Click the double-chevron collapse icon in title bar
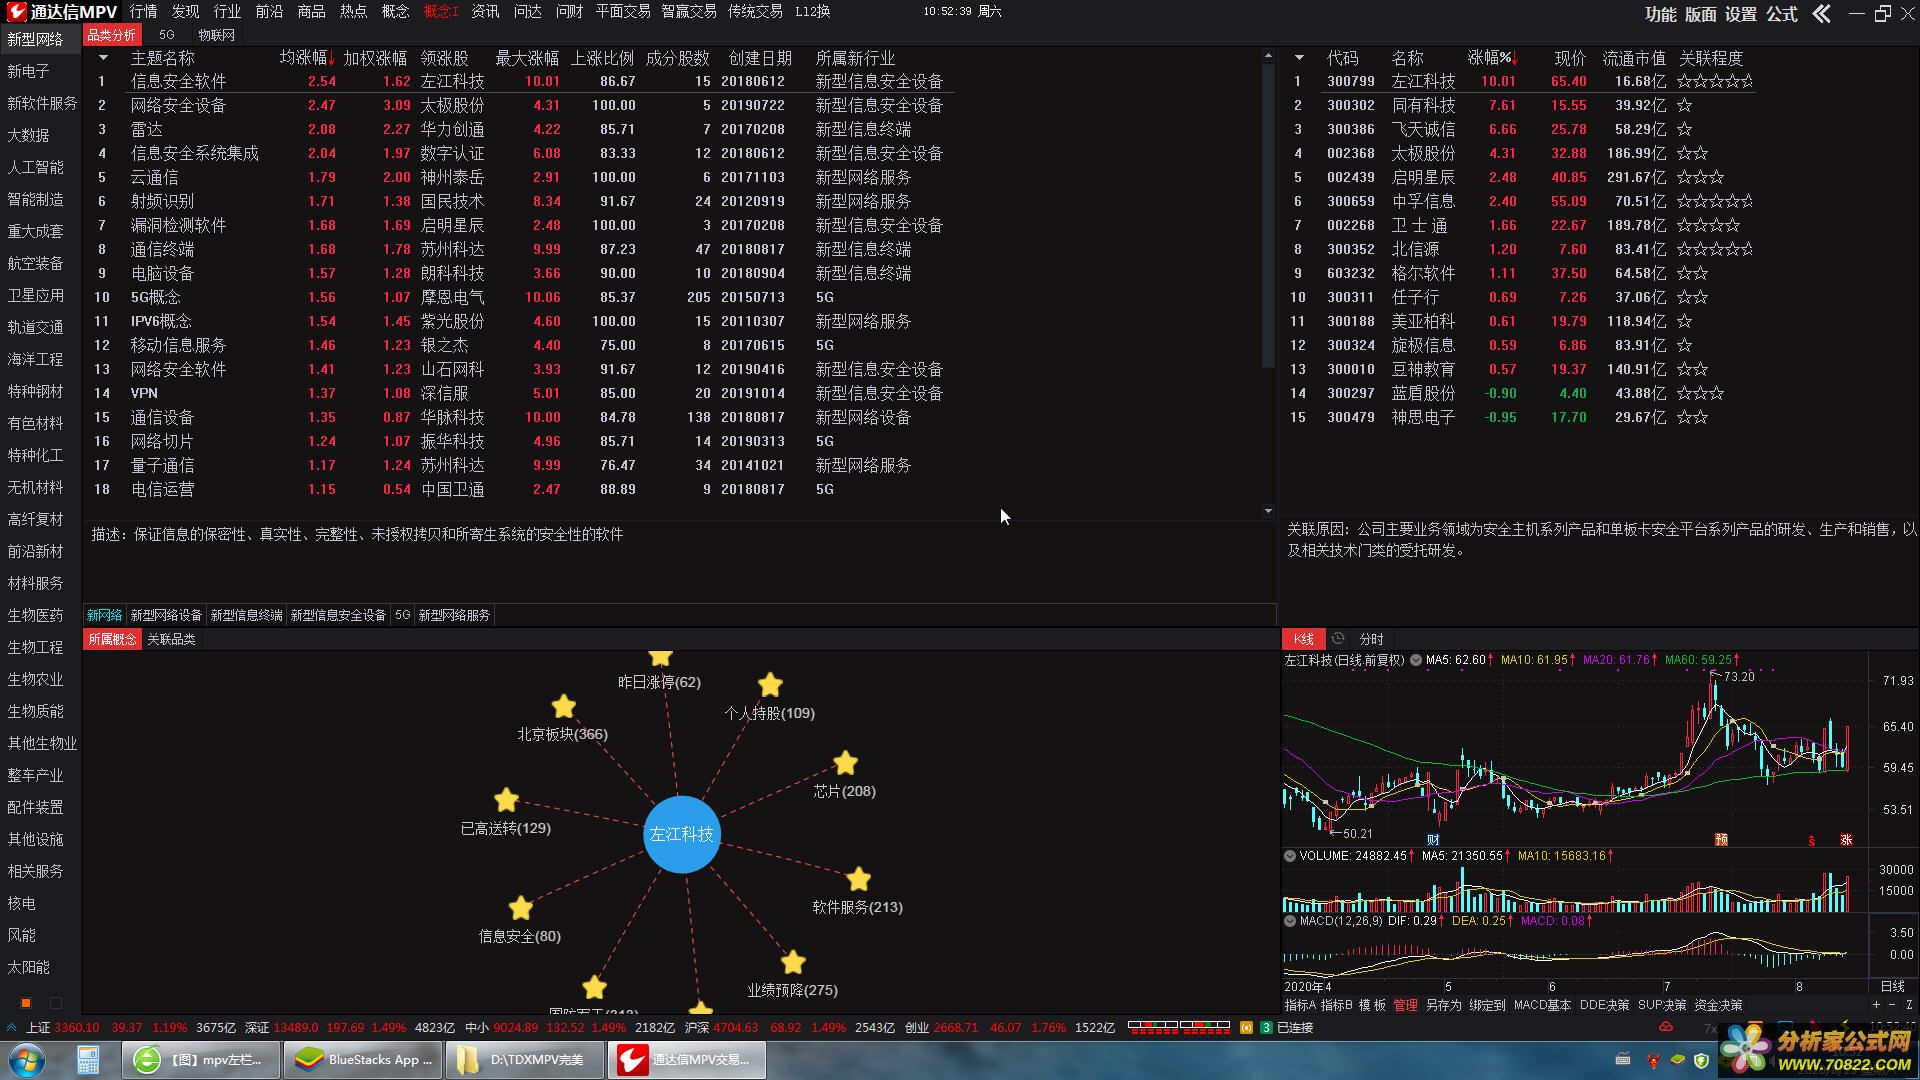The height and width of the screenshot is (1080, 1920). [x=1822, y=13]
